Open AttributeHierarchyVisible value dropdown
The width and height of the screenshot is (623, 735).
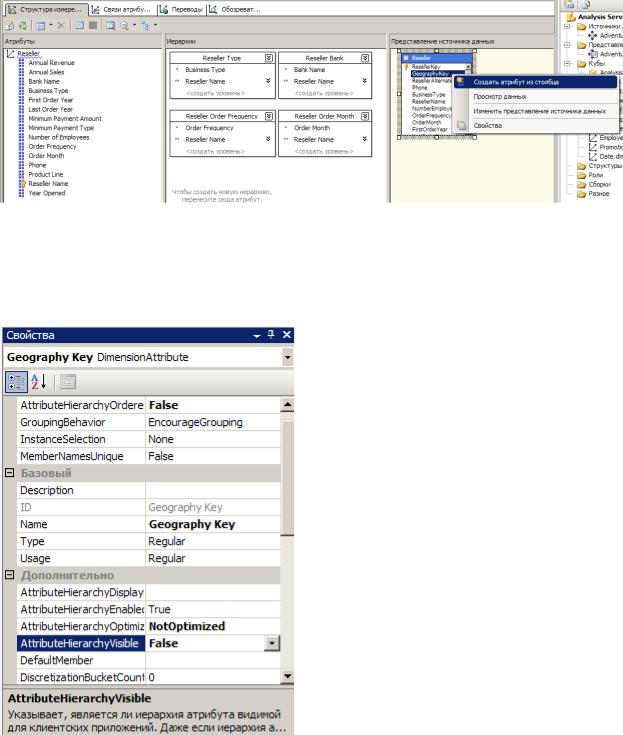point(272,643)
